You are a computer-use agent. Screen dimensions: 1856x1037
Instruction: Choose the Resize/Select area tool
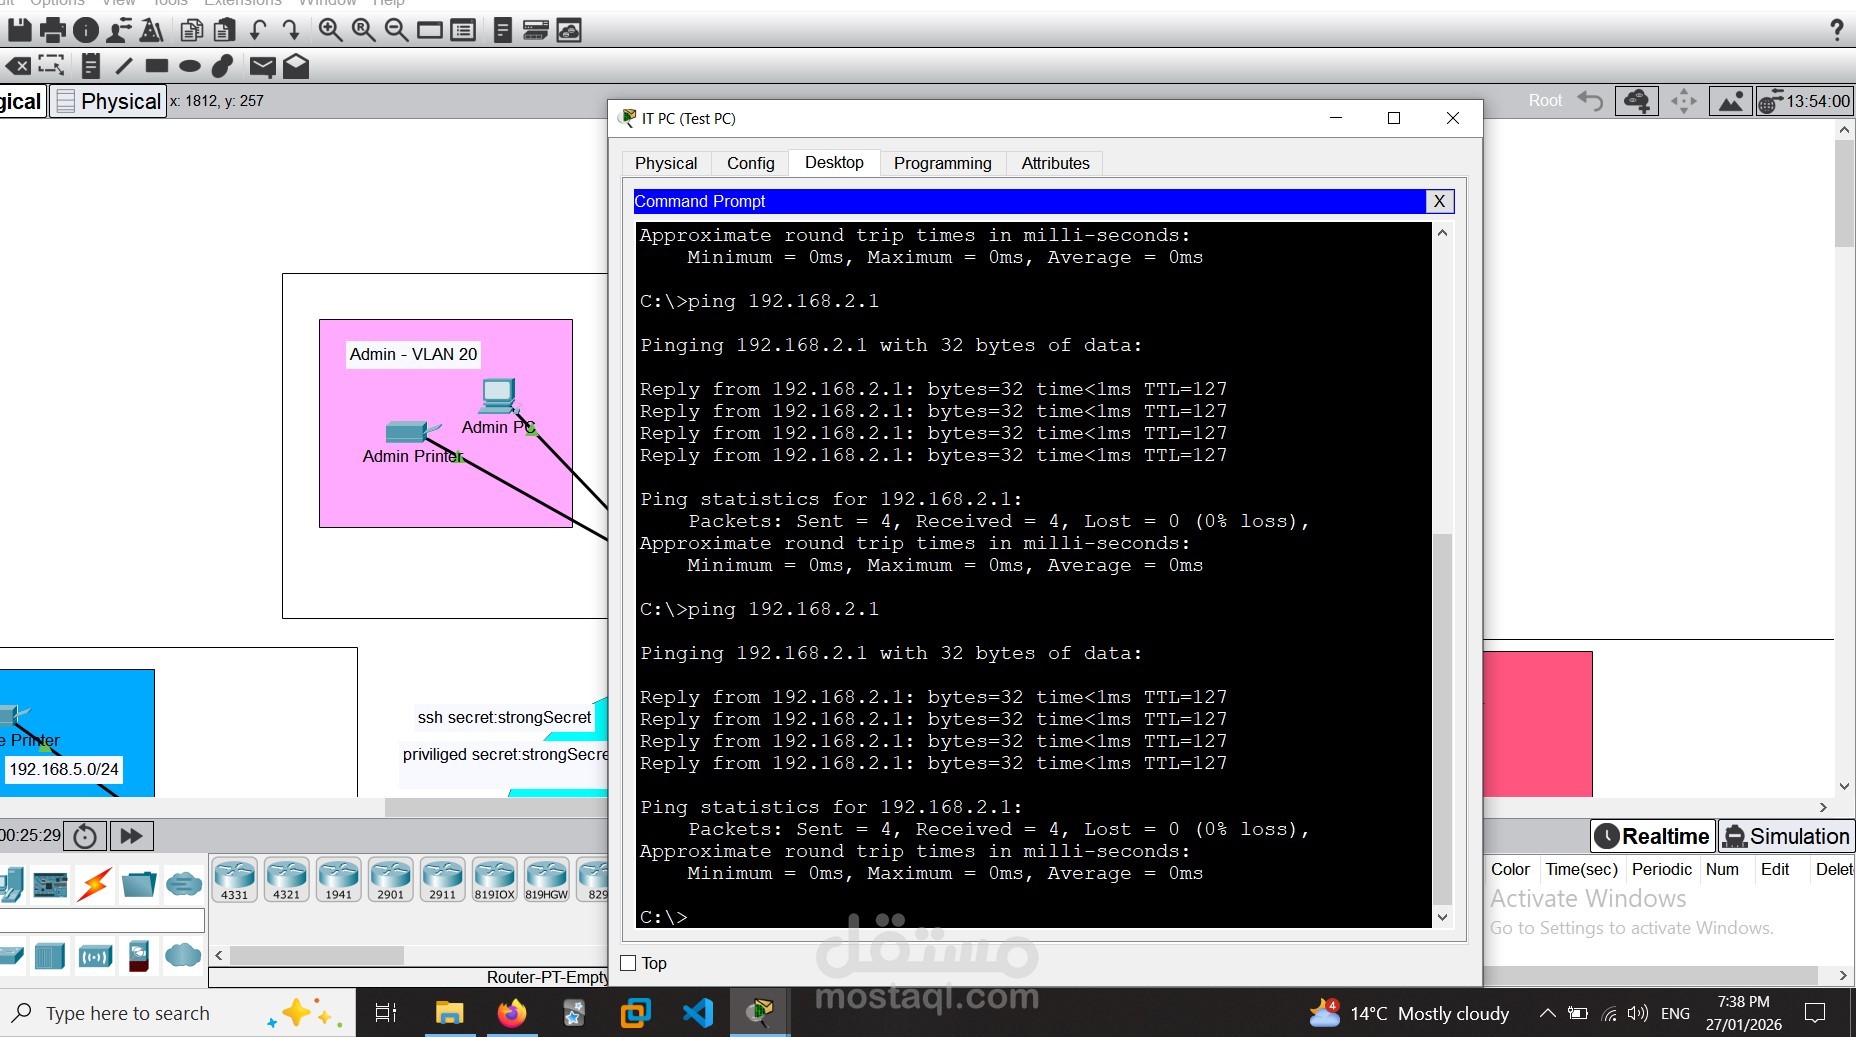click(x=51, y=66)
